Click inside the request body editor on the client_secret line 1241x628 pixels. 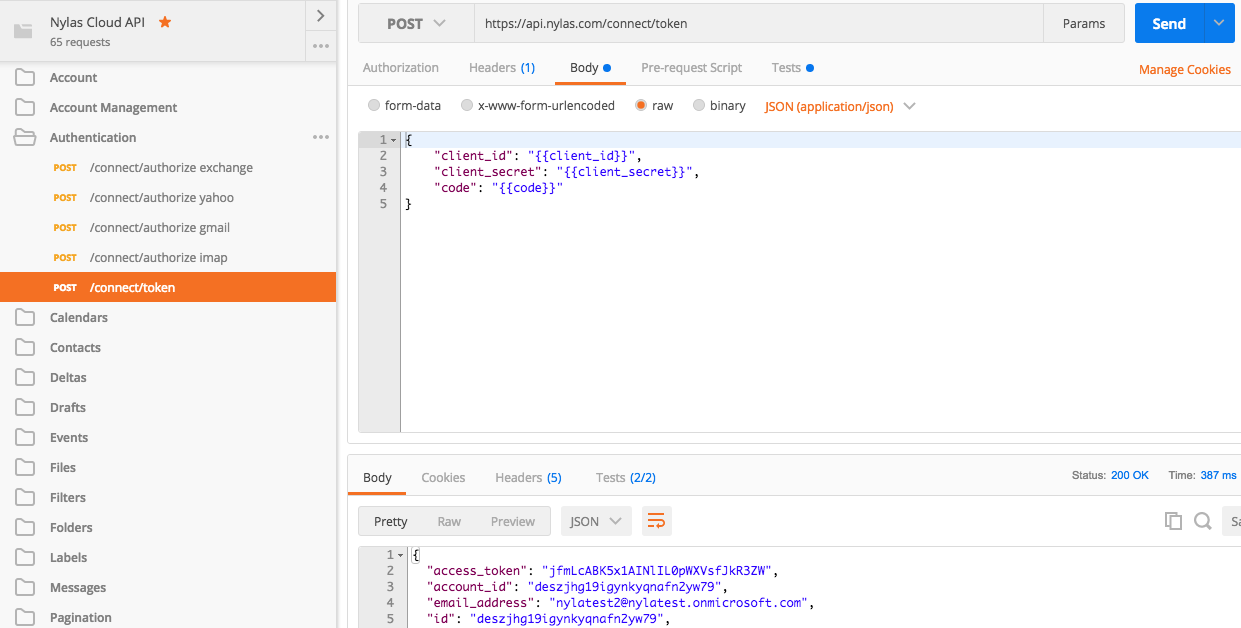pos(566,172)
